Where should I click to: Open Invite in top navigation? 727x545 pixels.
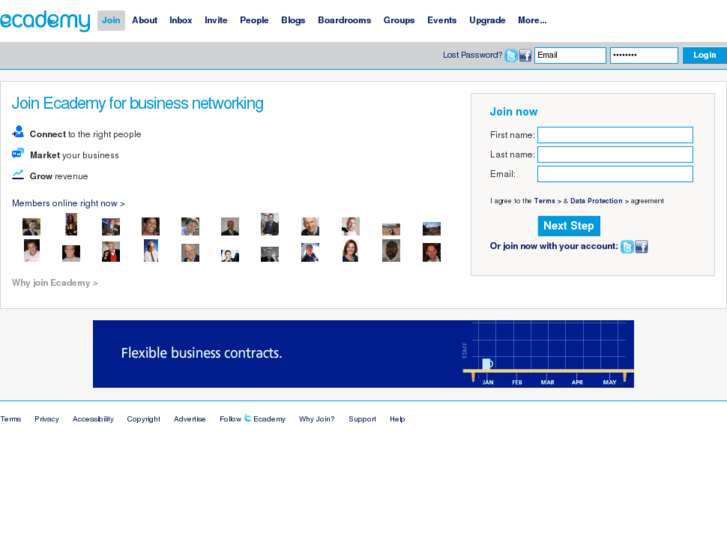pyautogui.click(x=216, y=20)
